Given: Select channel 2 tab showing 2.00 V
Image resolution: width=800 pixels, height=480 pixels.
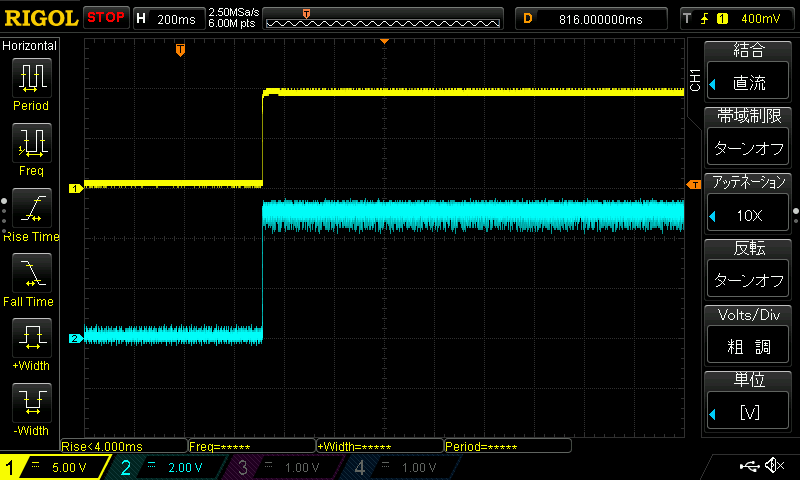Looking at the screenshot, I should [x=168, y=467].
